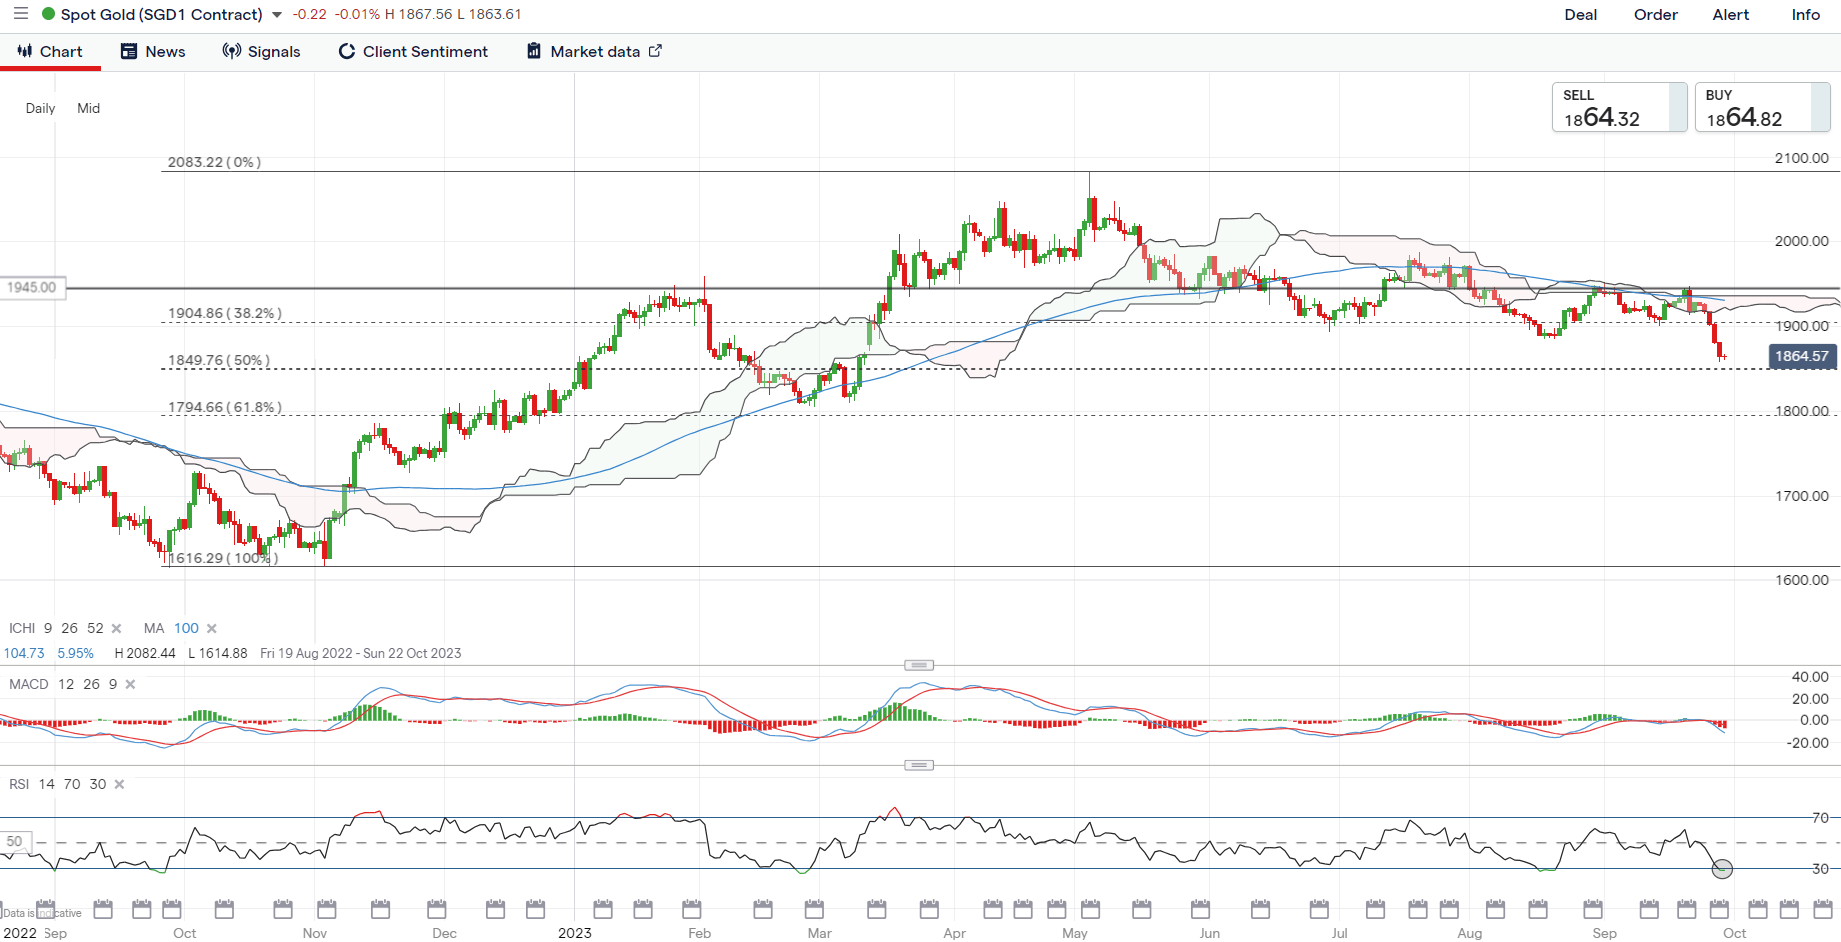Click the Market data external link icon

pos(655,51)
